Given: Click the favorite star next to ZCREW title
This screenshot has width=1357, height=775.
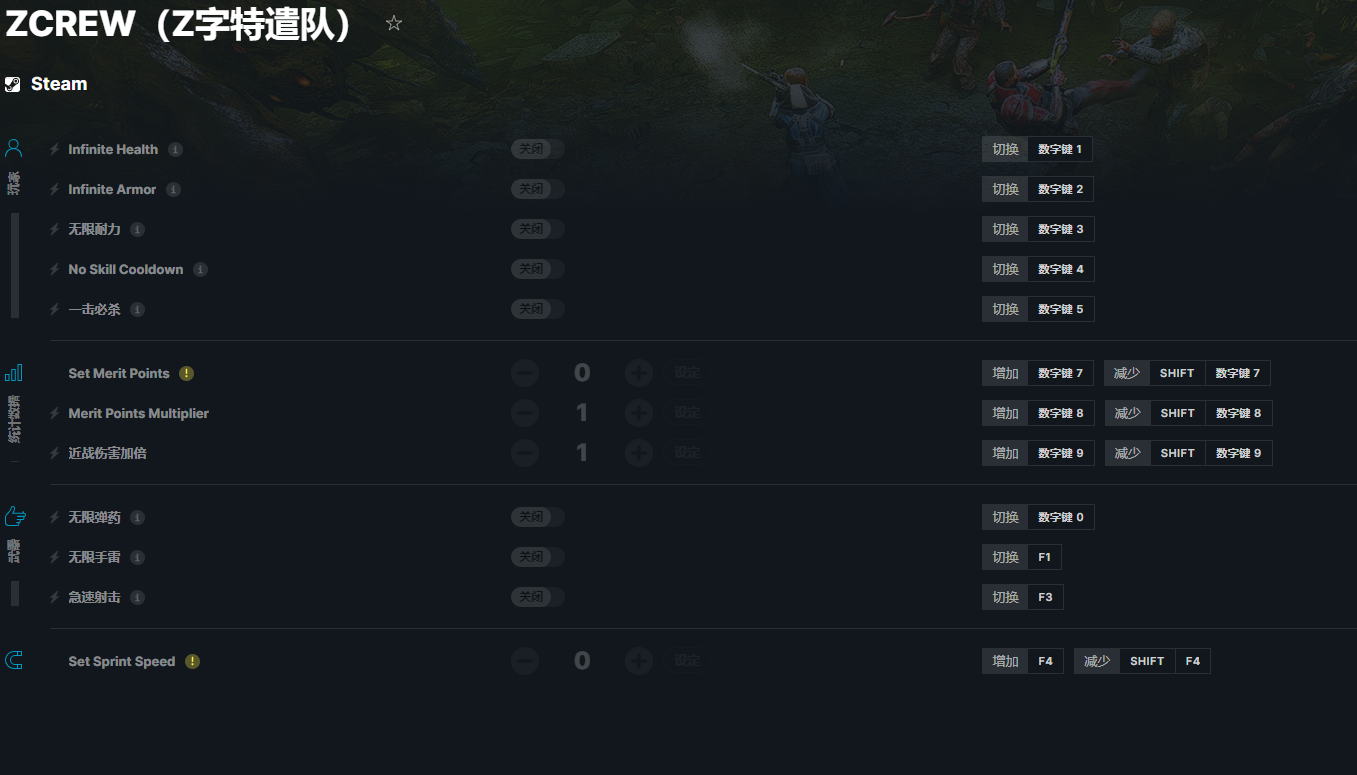Looking at the screenshot, I should click(x=394, y=23).
